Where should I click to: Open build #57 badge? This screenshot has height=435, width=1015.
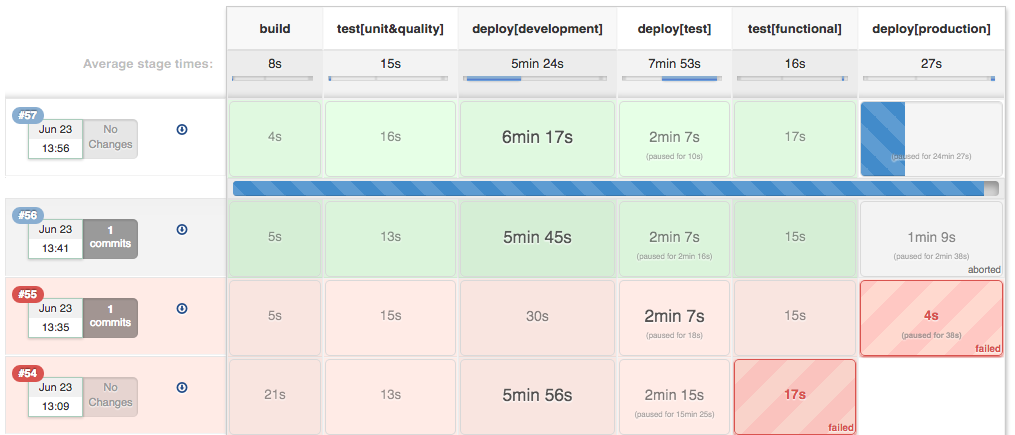pyautogui.click(x=28, y=116)
